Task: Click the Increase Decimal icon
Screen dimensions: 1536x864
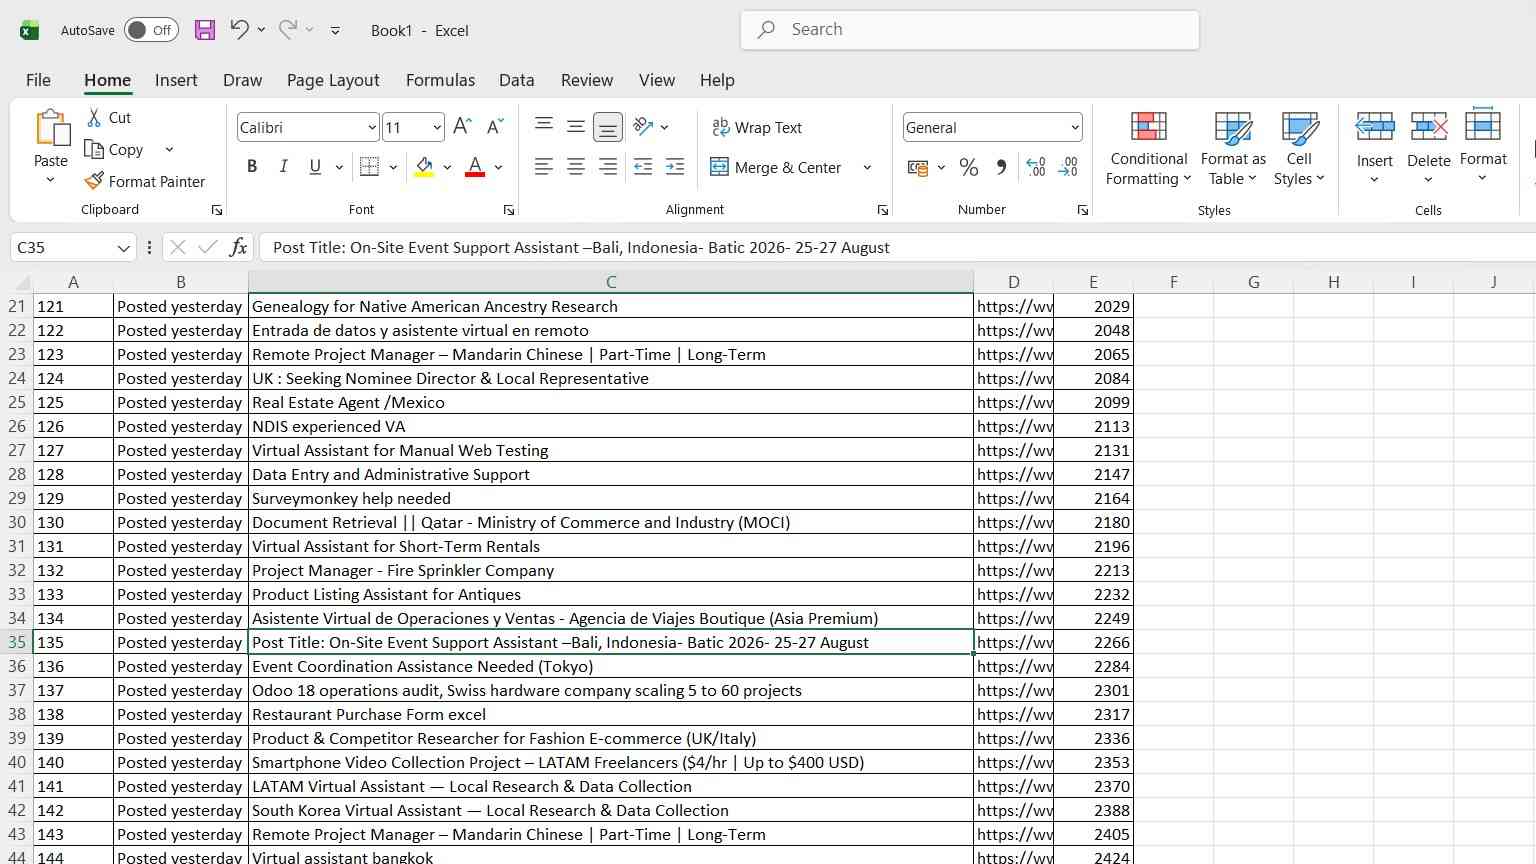Action: [1036, 167]
